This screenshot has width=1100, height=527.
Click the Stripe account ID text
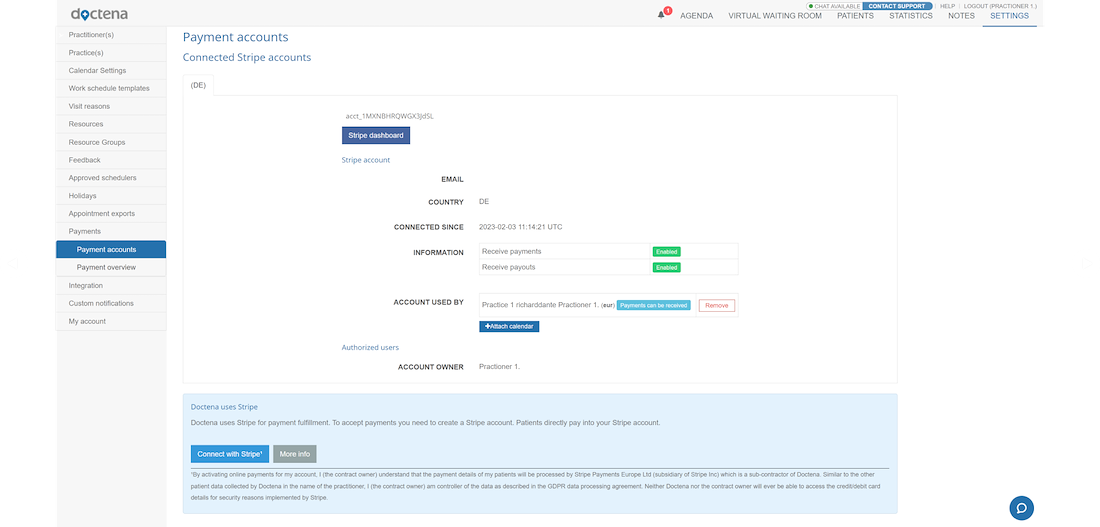389,116
